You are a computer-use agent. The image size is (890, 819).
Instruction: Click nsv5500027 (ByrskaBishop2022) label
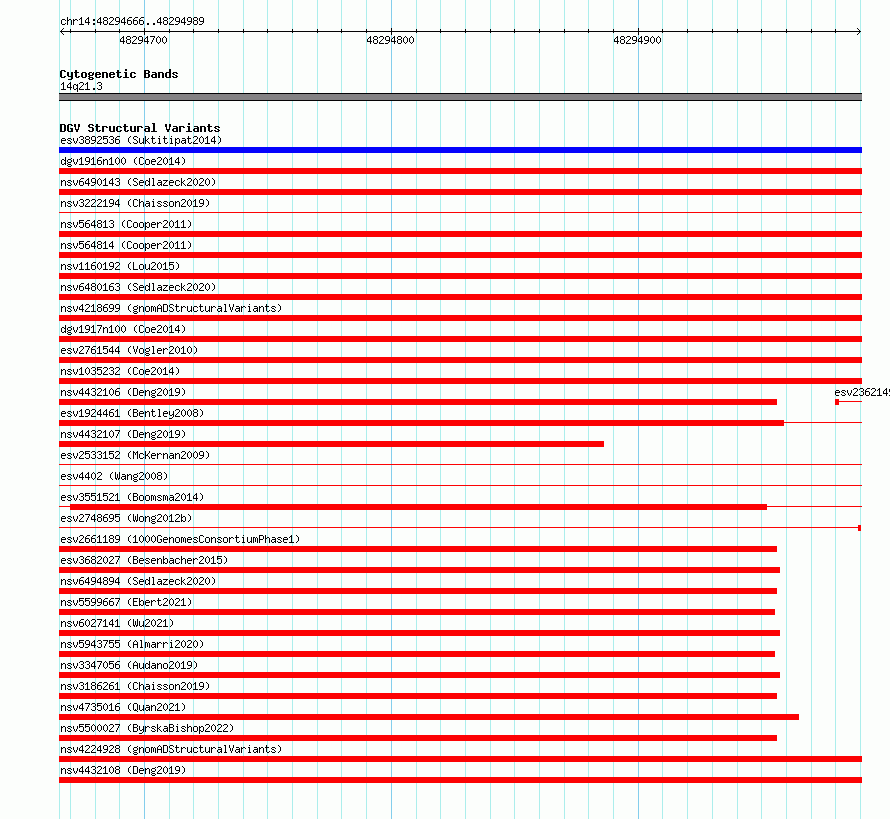pos(147,728)
